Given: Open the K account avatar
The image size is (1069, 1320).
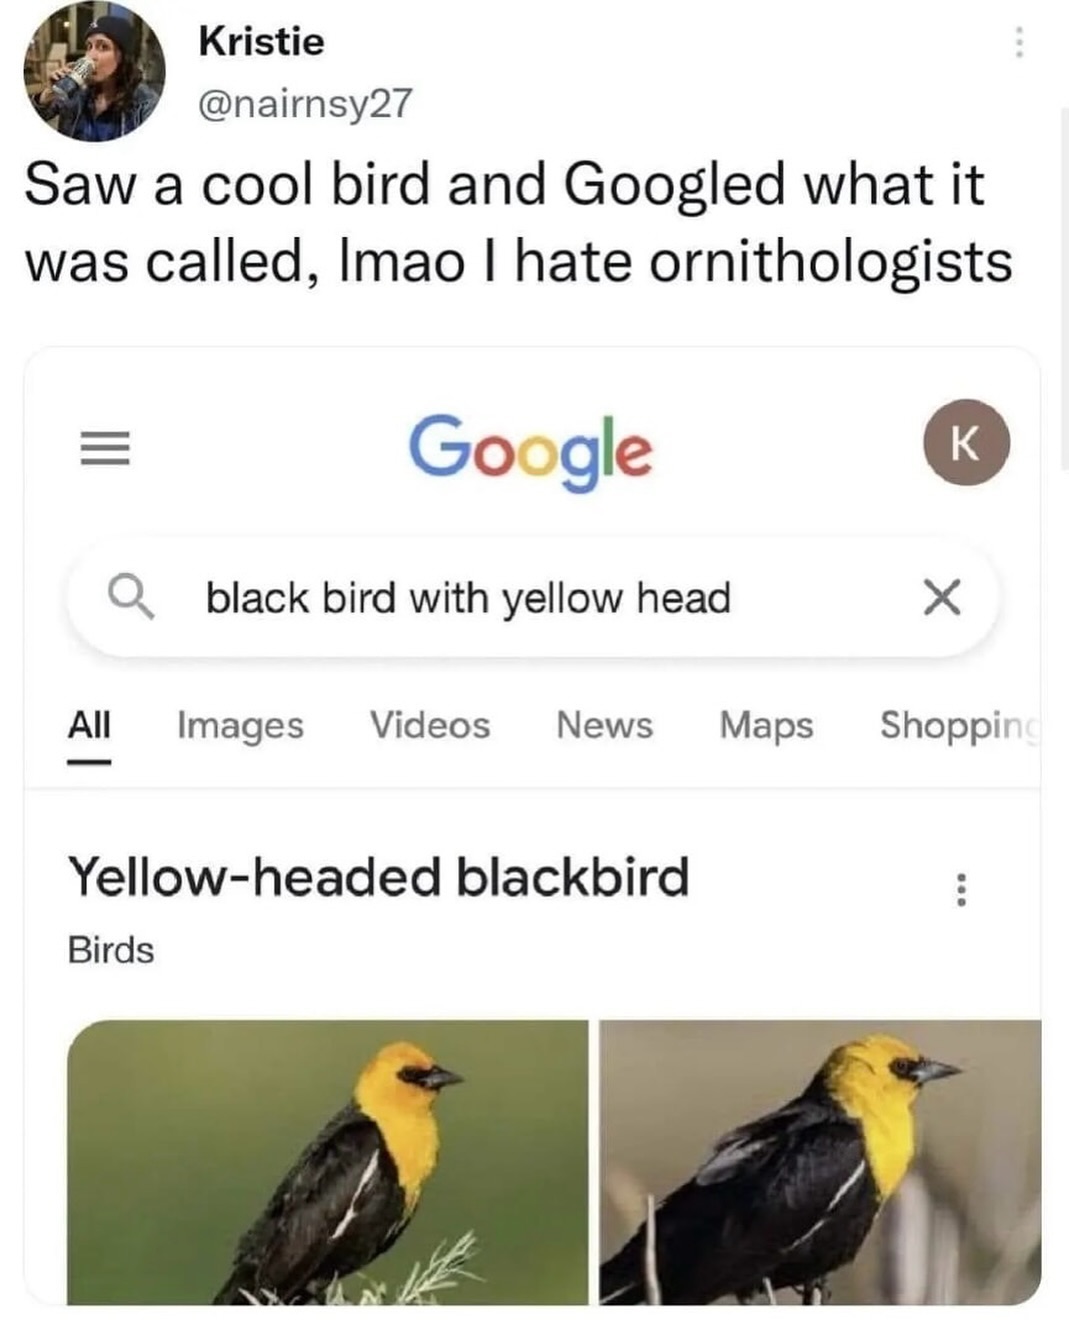Looking at the screenshot, I should click(965, 442).
